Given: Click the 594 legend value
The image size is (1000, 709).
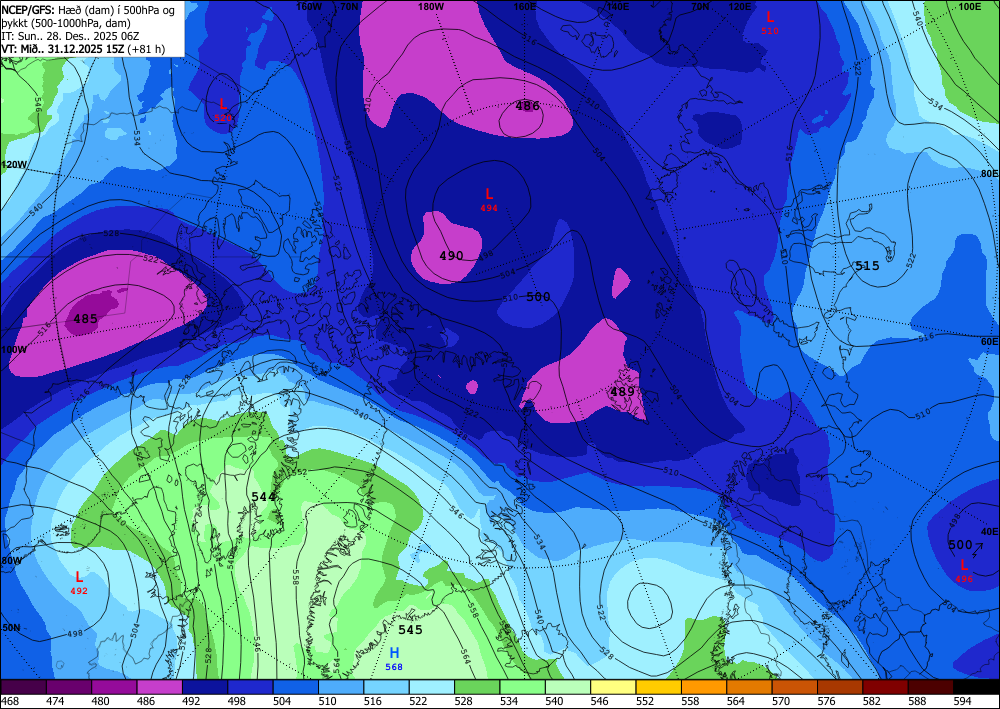Looking at the screenshot, I should [x=963, y=702].
